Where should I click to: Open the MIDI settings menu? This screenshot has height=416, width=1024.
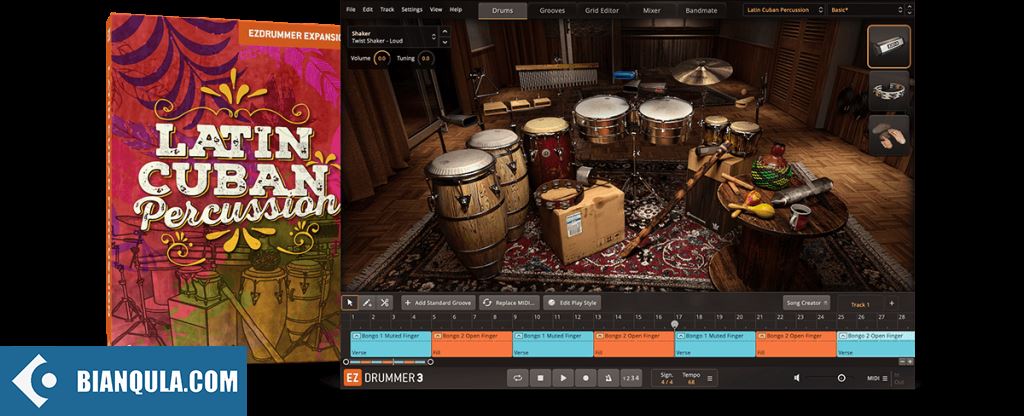(877, 378)
